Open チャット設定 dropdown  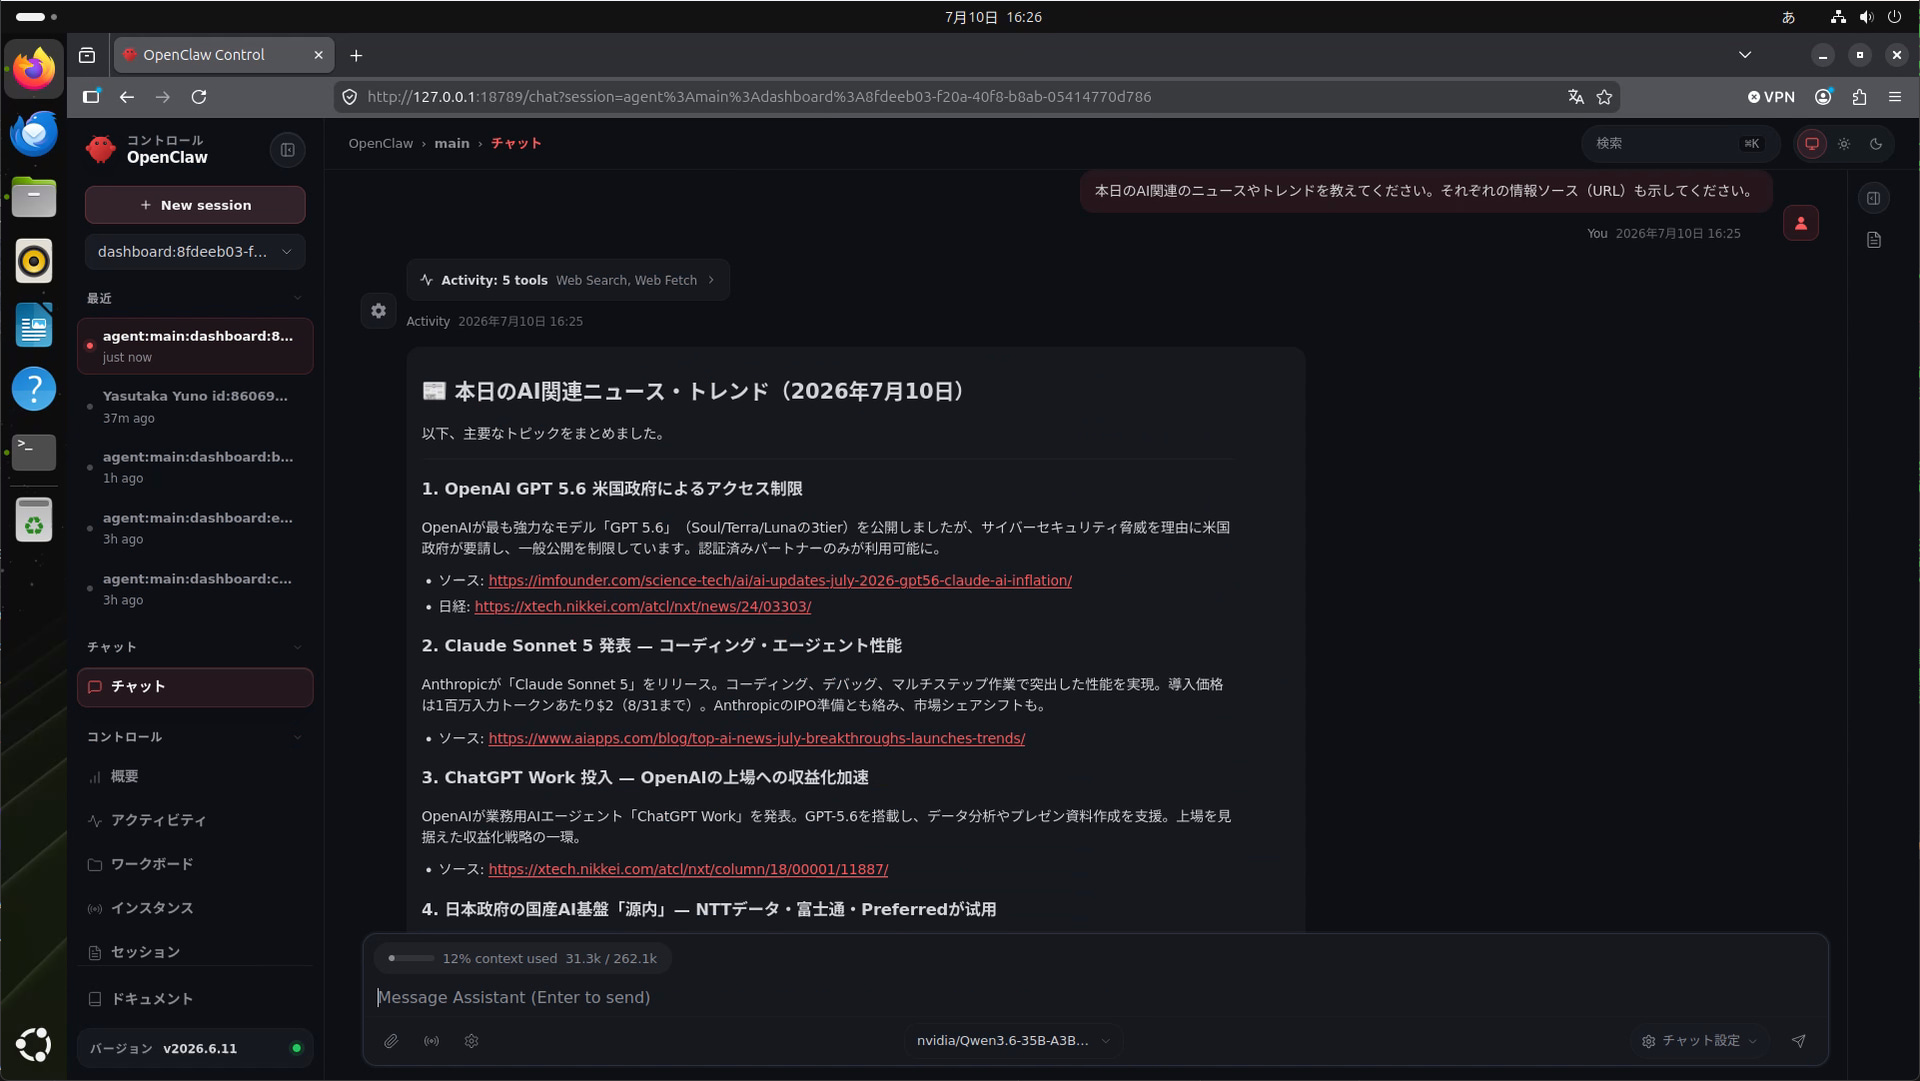point(1702,1041)
